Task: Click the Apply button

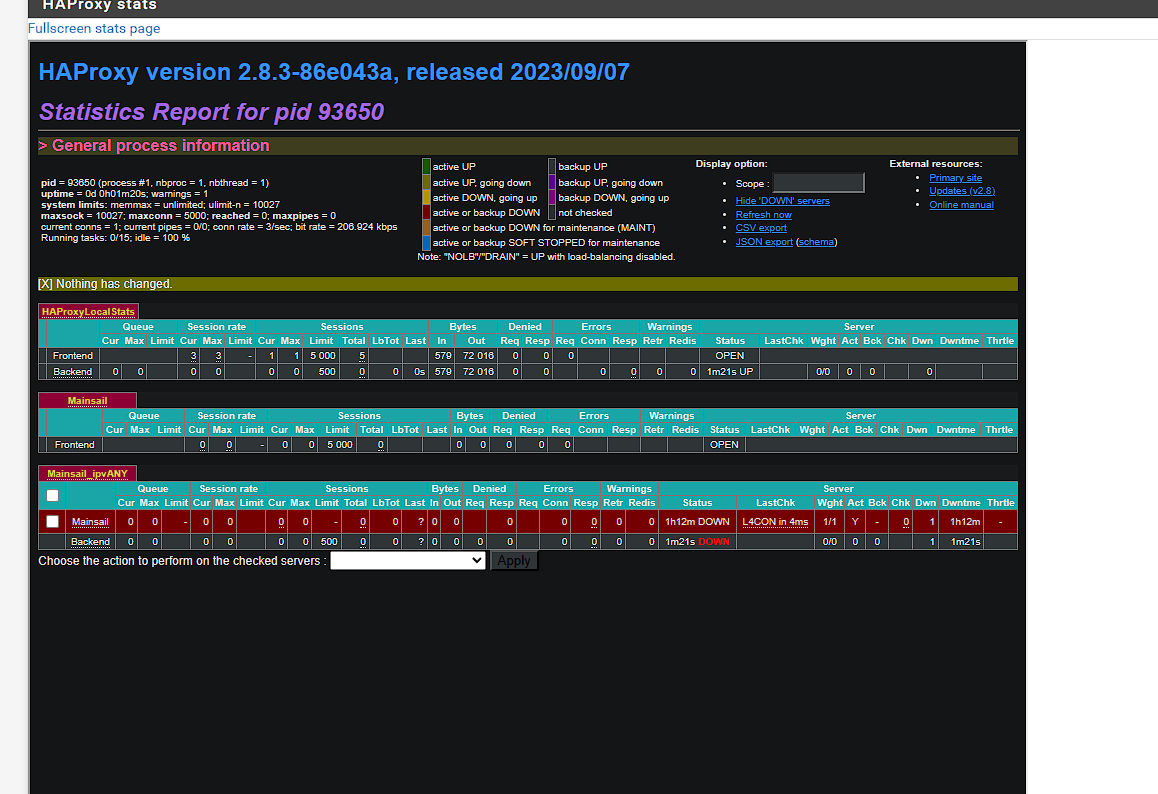Action: [514, 561]
